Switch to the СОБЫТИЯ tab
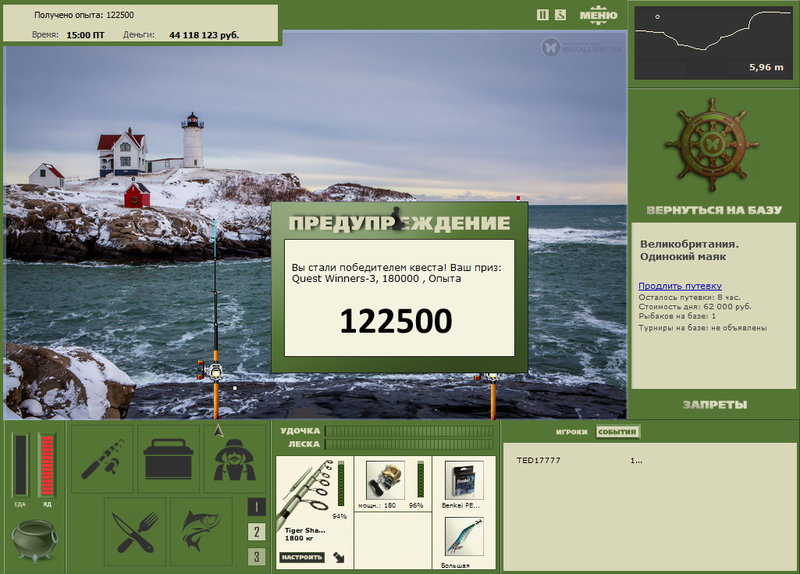 [x=617, y=432]
